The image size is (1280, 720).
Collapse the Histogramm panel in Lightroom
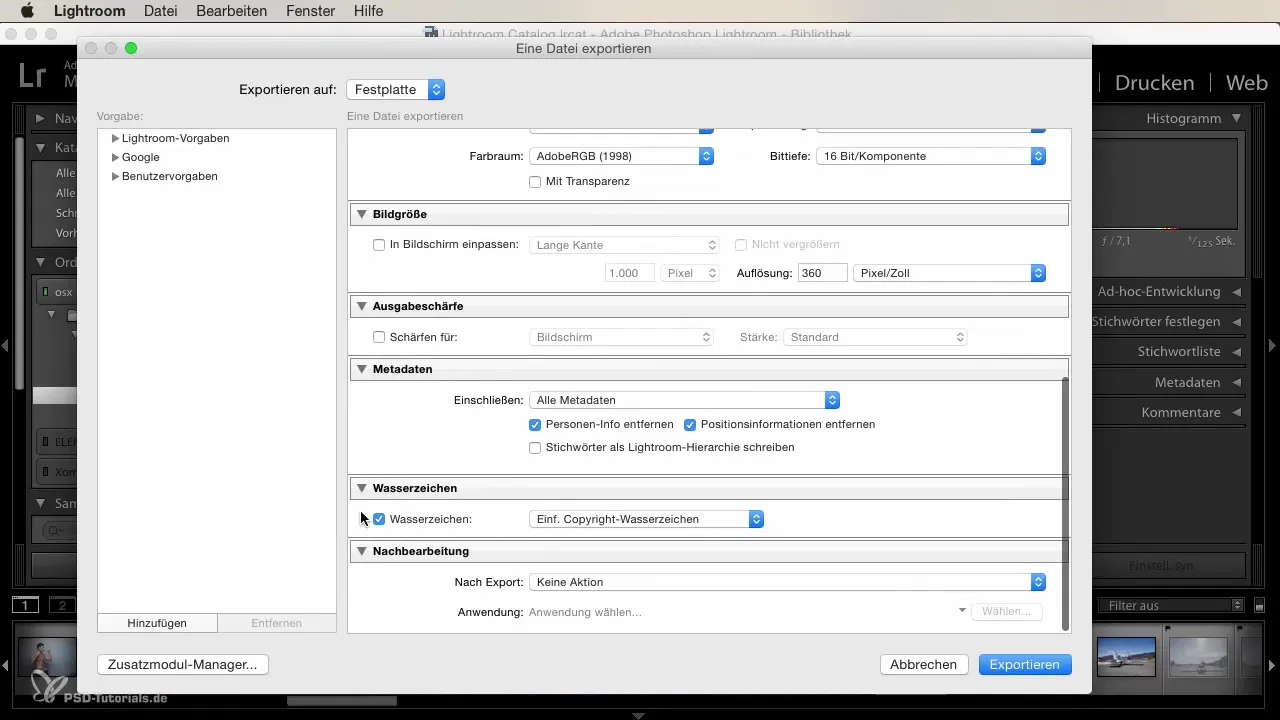(x=1237, y=118)
